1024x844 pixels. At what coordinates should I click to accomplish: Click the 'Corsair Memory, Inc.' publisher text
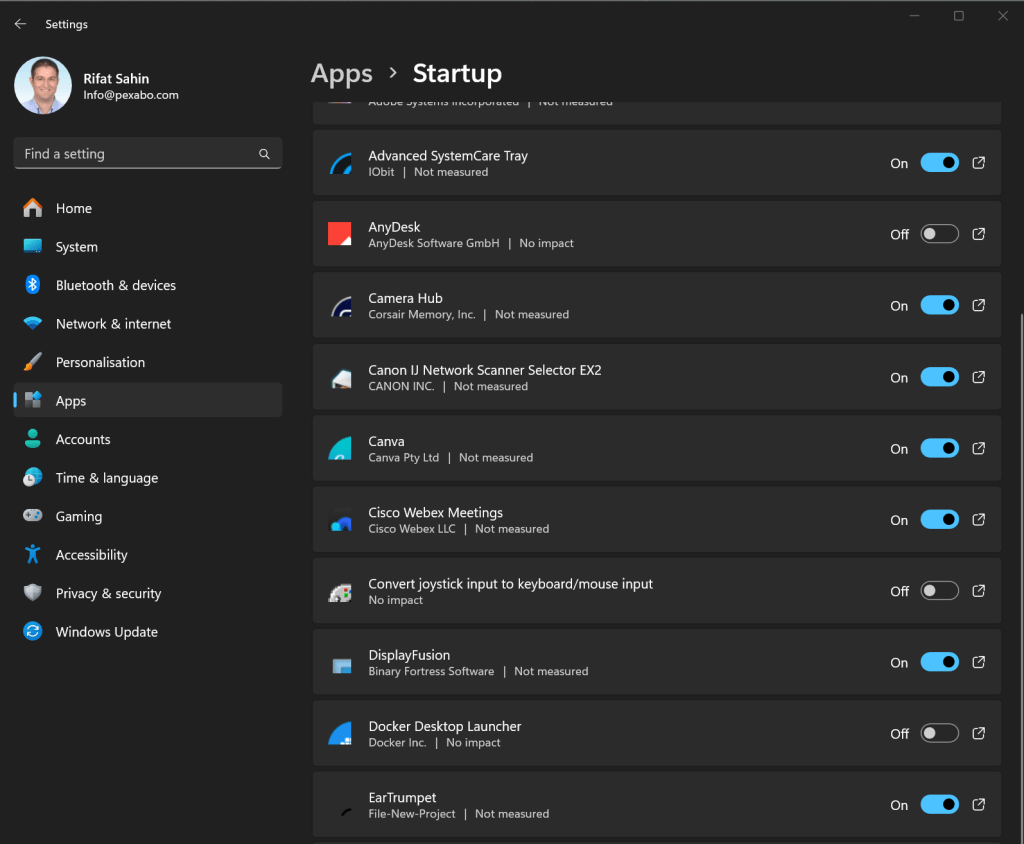coord(422,314)
